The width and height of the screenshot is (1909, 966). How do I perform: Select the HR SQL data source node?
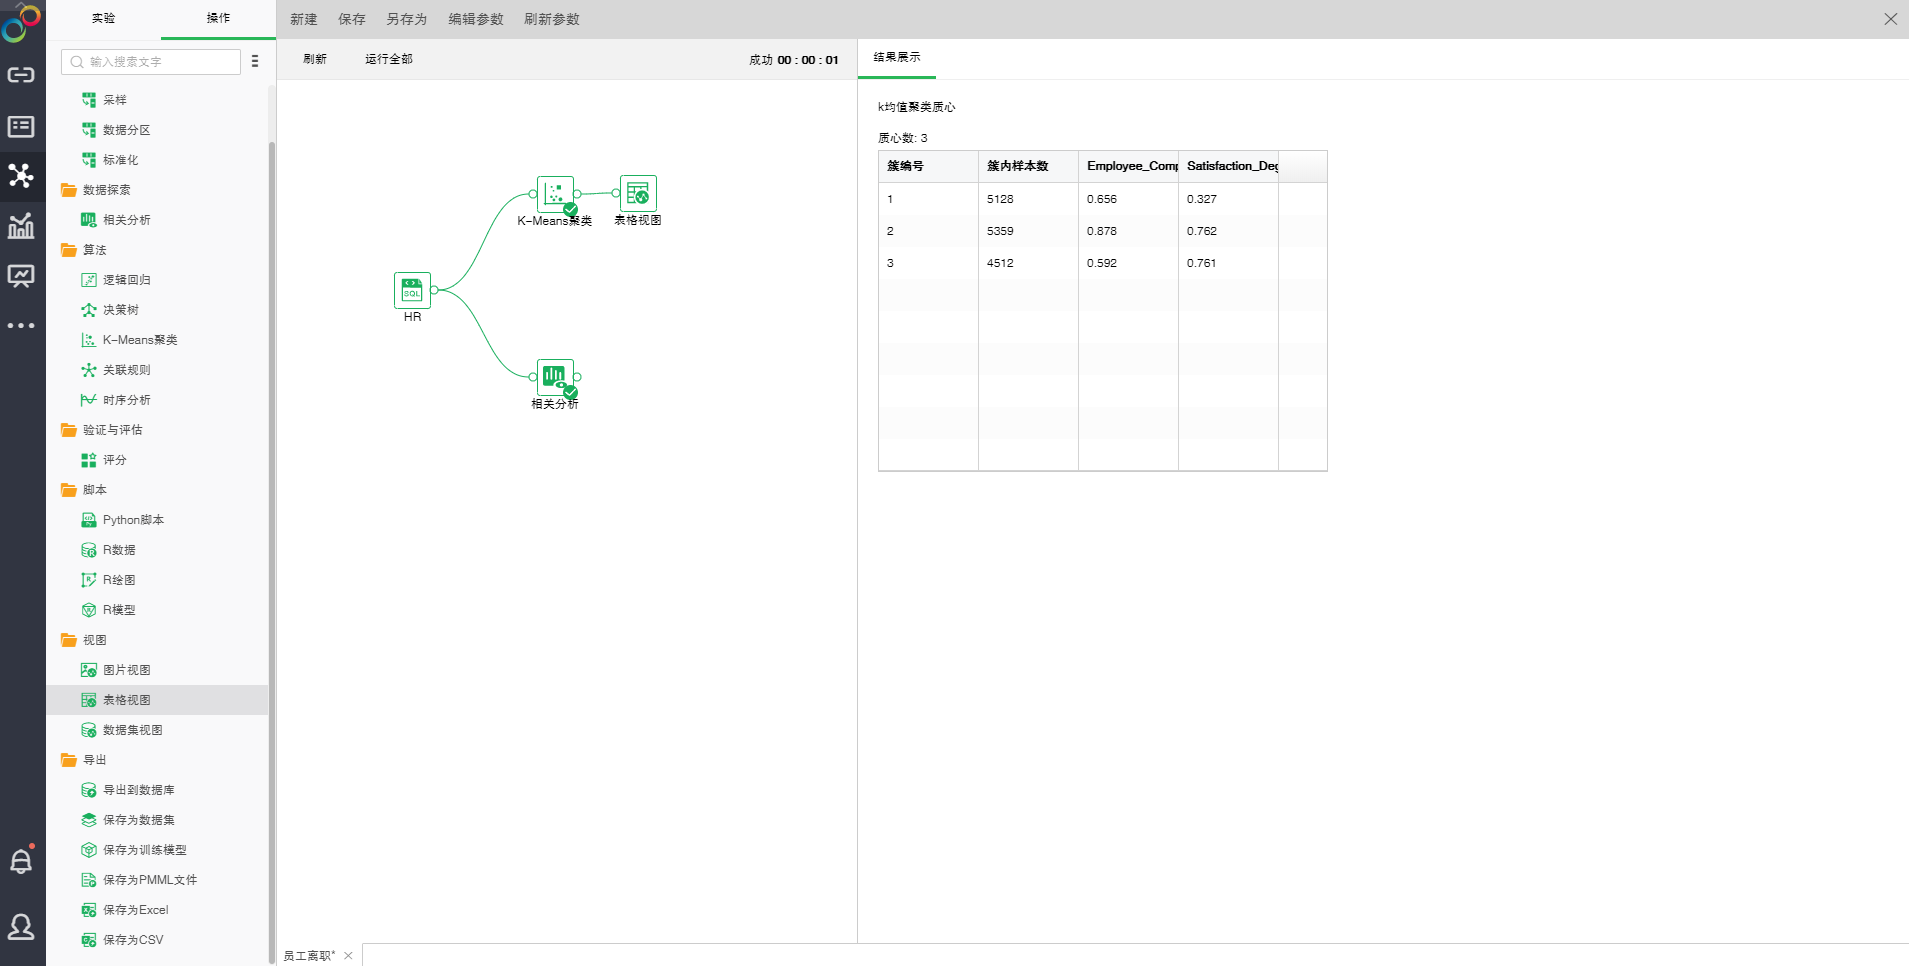412,290
